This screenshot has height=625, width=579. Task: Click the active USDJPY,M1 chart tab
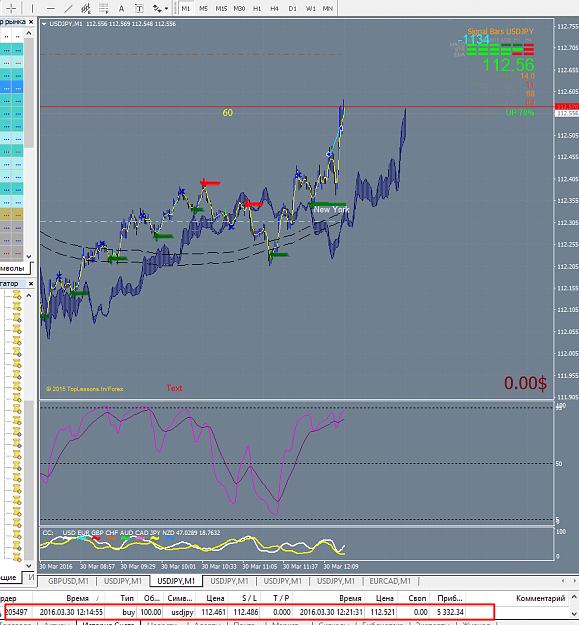[x=176, y=581]
